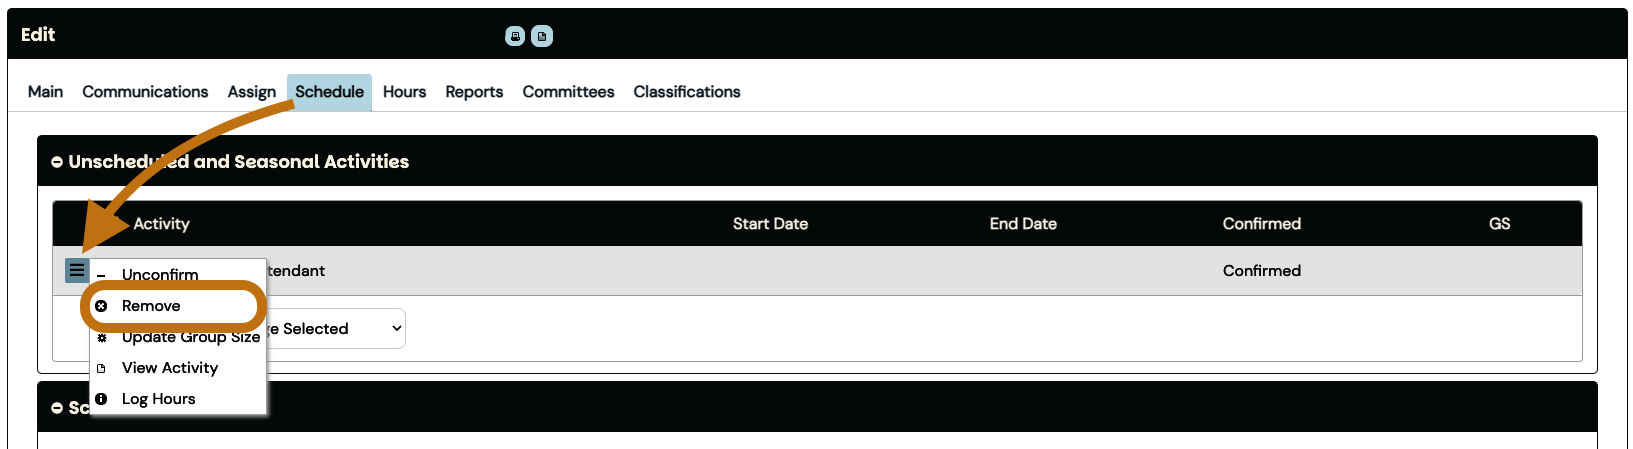Open the Hours tab
Image resolution: width=1633 pixels, height=449 pixels.
pyautogui.click(x=404, y=92)
